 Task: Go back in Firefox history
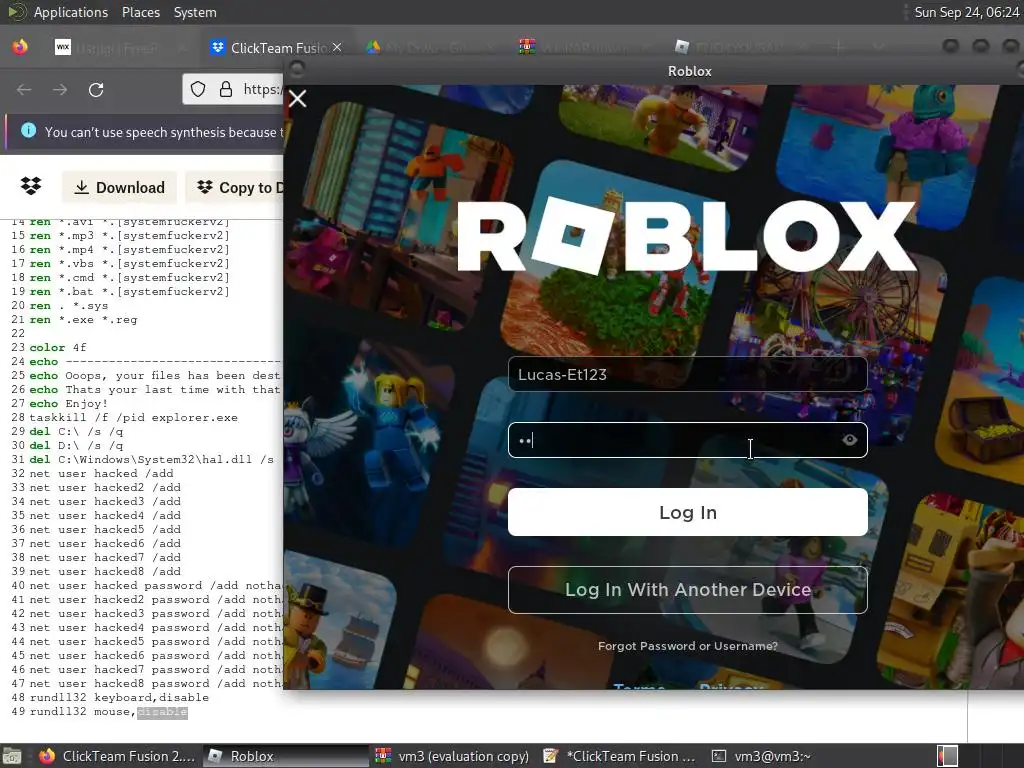[24, 89]
